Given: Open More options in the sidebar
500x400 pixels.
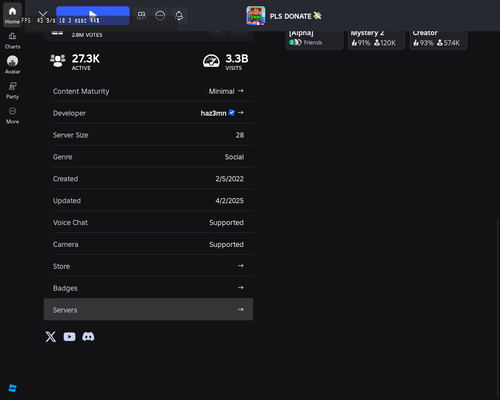Looking at the screenshot, I should (x=12, y=115).
